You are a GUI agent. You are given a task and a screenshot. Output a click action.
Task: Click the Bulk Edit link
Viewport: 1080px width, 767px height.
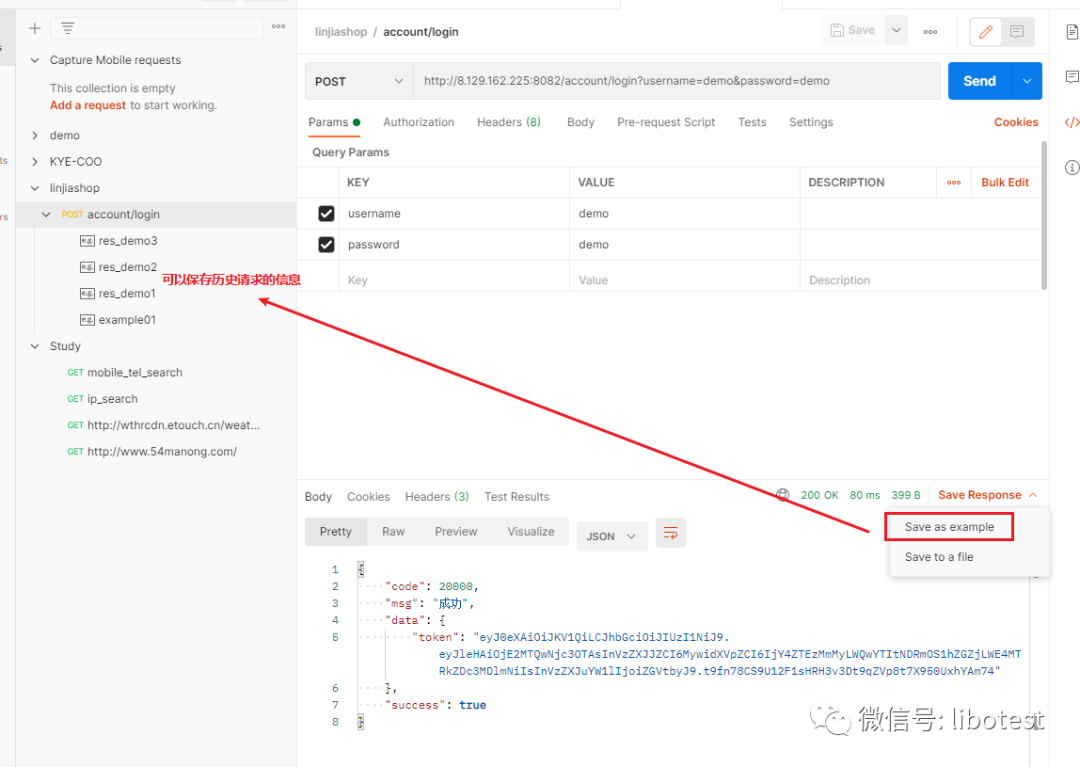pyautogui.click(x=1004, y=182)
